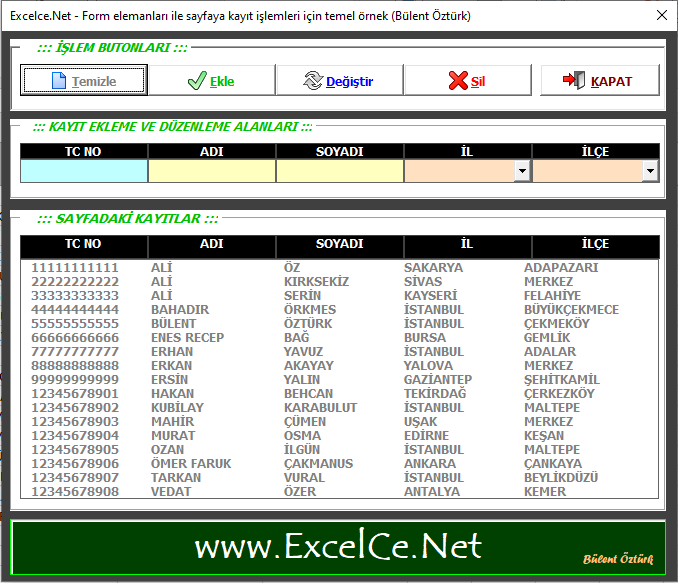678x583 pixels.
Task: Select the GAZİANTEP row
Action: pyautogui.click(x=339, y=380)
